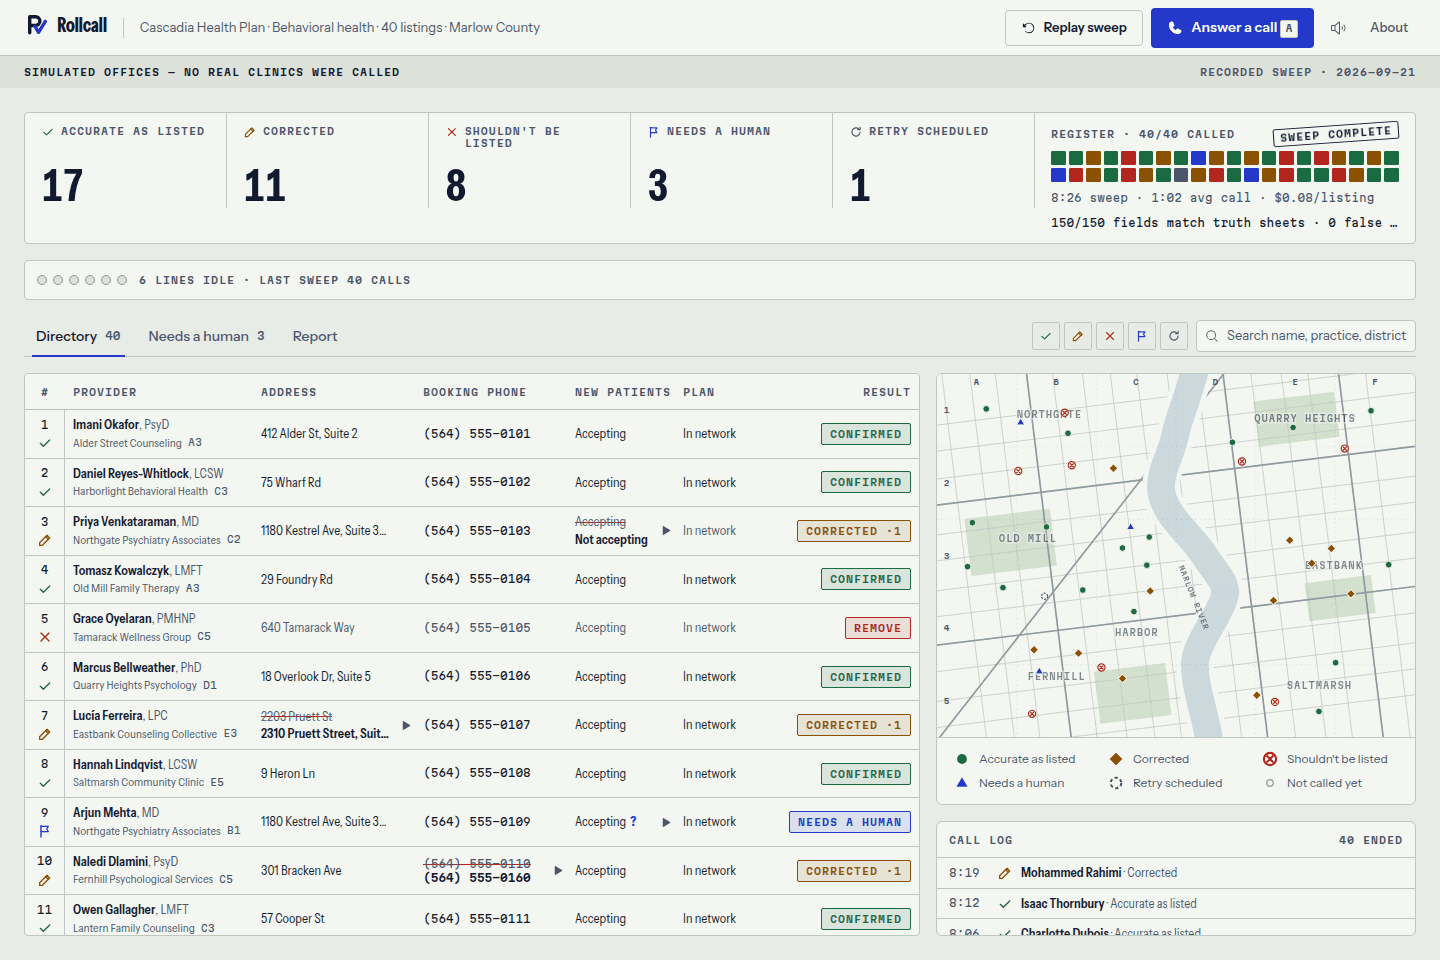Click the Replay sweep button
This screenshot has height=960, width=1440.
click(1074, 28)
